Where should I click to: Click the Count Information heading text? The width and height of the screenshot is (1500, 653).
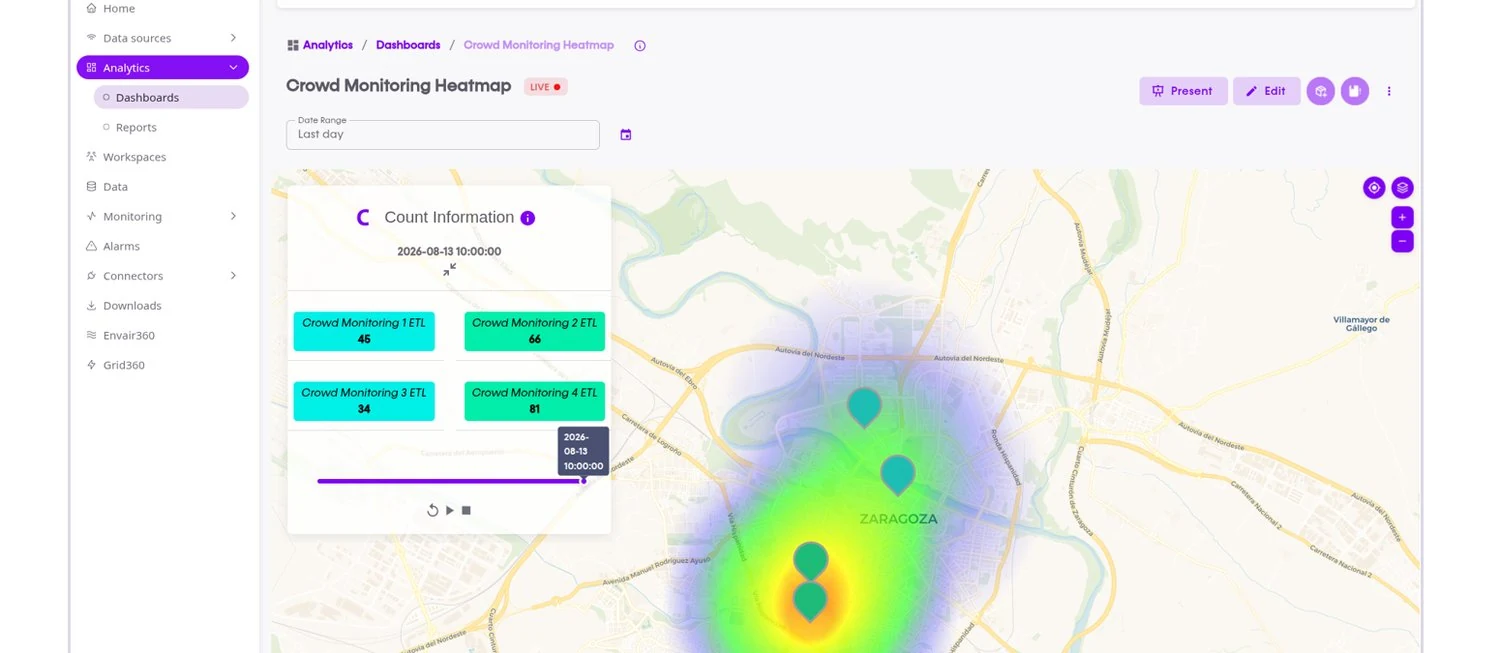(x=449, y=217)
